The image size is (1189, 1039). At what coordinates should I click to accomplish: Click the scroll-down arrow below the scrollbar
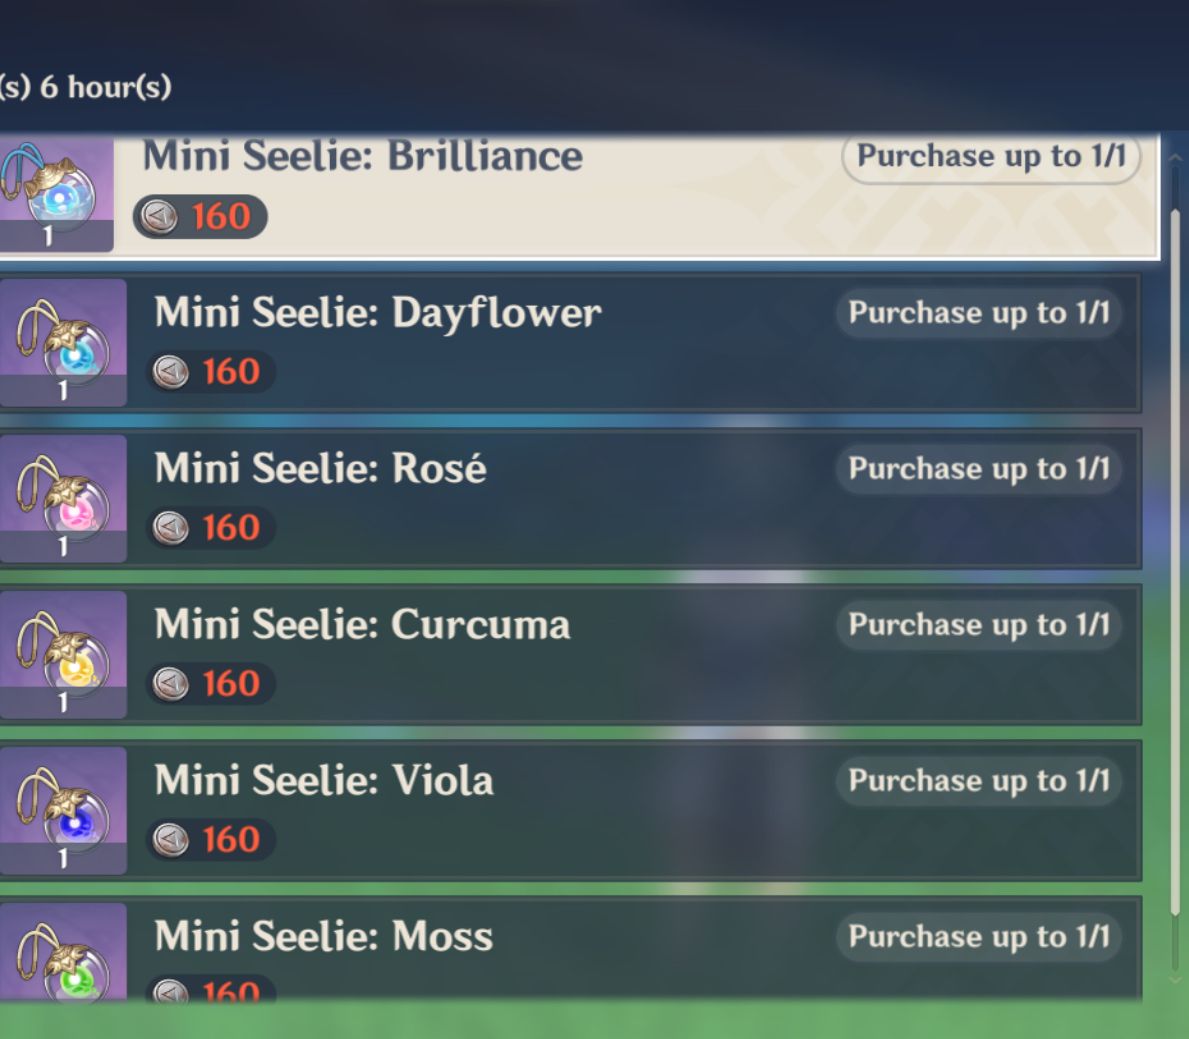click(1175, 978)
